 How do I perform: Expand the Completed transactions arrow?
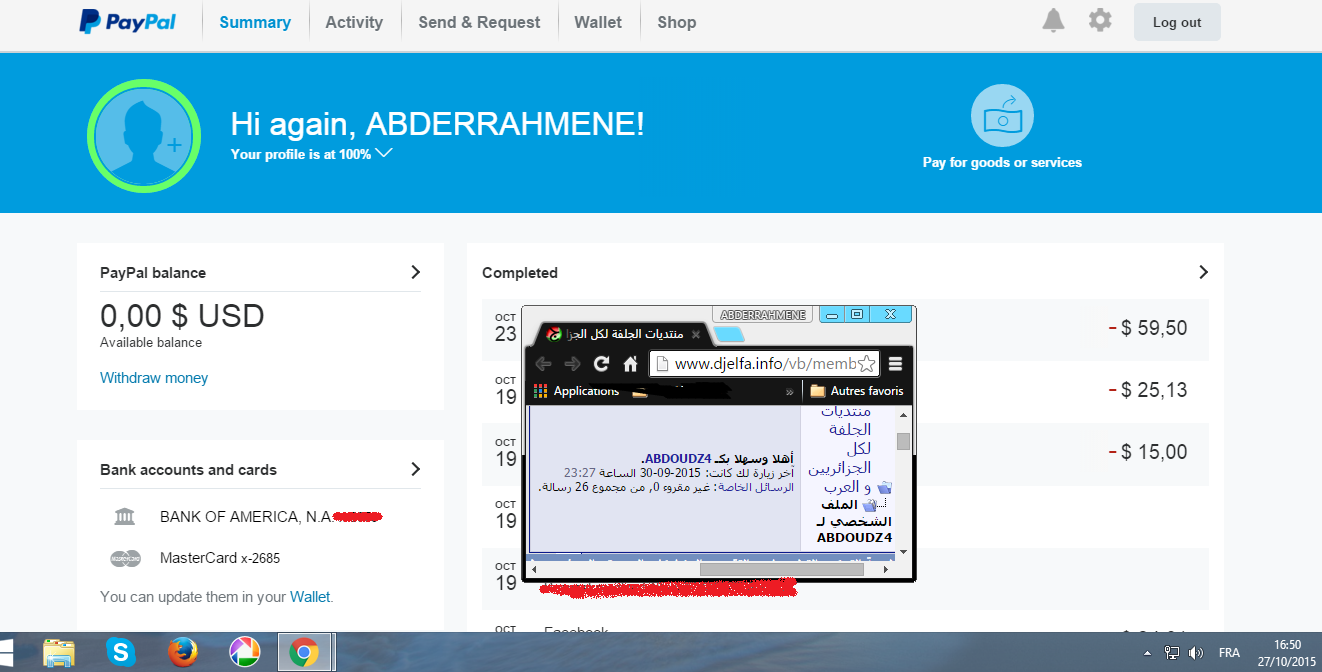[1203, 272]
